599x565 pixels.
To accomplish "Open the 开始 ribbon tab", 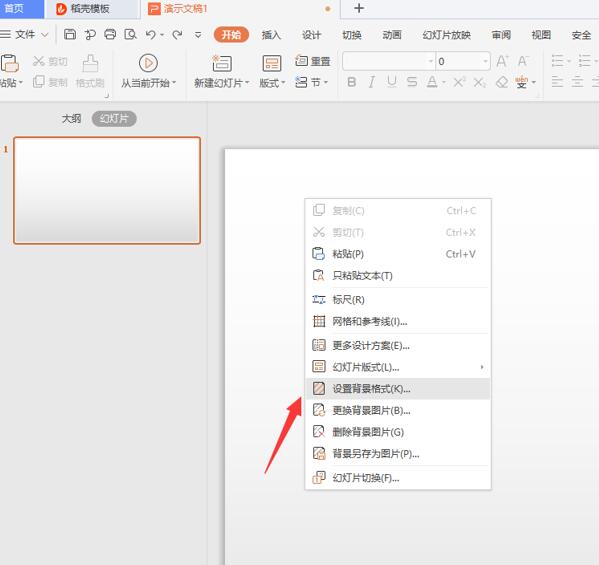I will coord(231,35).
